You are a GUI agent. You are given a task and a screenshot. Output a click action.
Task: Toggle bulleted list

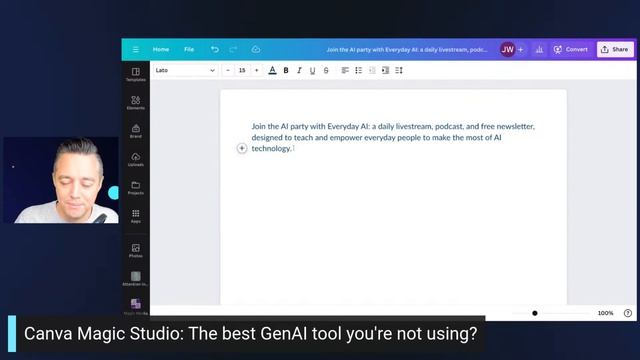point(358,70)
